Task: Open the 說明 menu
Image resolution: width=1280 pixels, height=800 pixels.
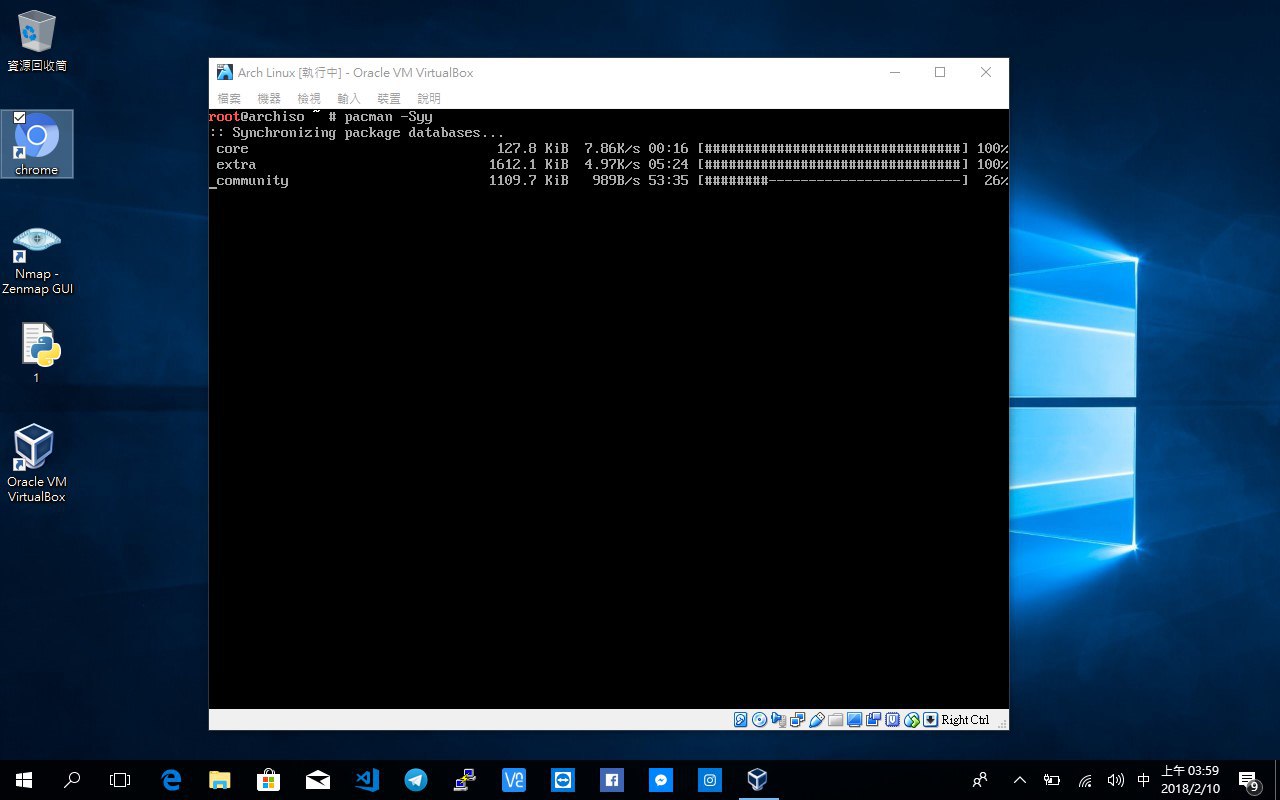Action: pyautogui.click(x=429, y=98)
